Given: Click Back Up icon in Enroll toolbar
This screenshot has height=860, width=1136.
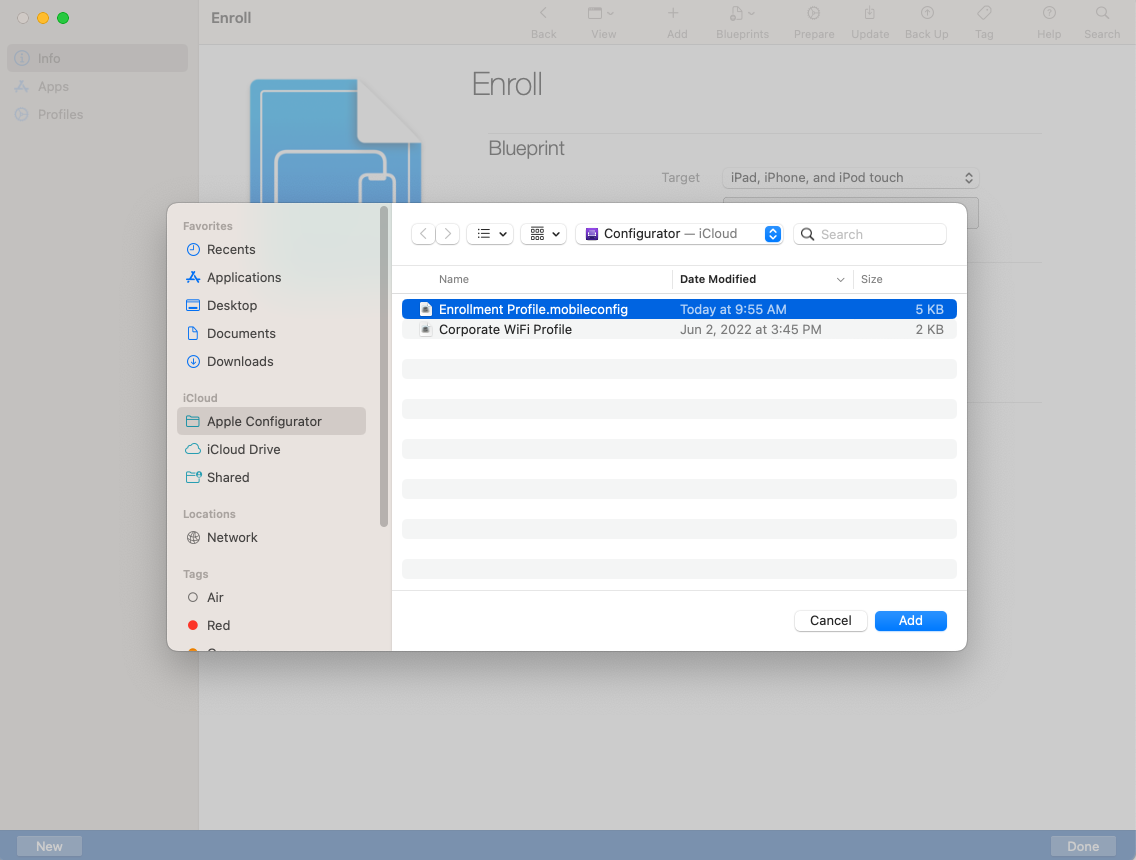Looking at the screenshot, I should pyautogui.click(x=927, y=13).
